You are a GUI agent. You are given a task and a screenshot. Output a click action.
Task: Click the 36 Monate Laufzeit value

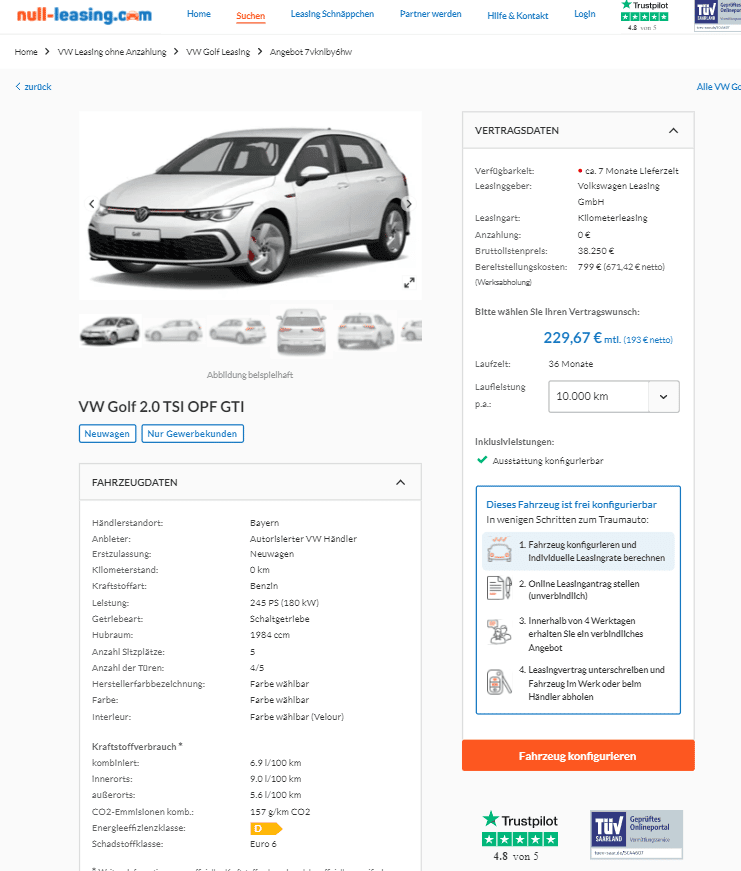(570, 364)
